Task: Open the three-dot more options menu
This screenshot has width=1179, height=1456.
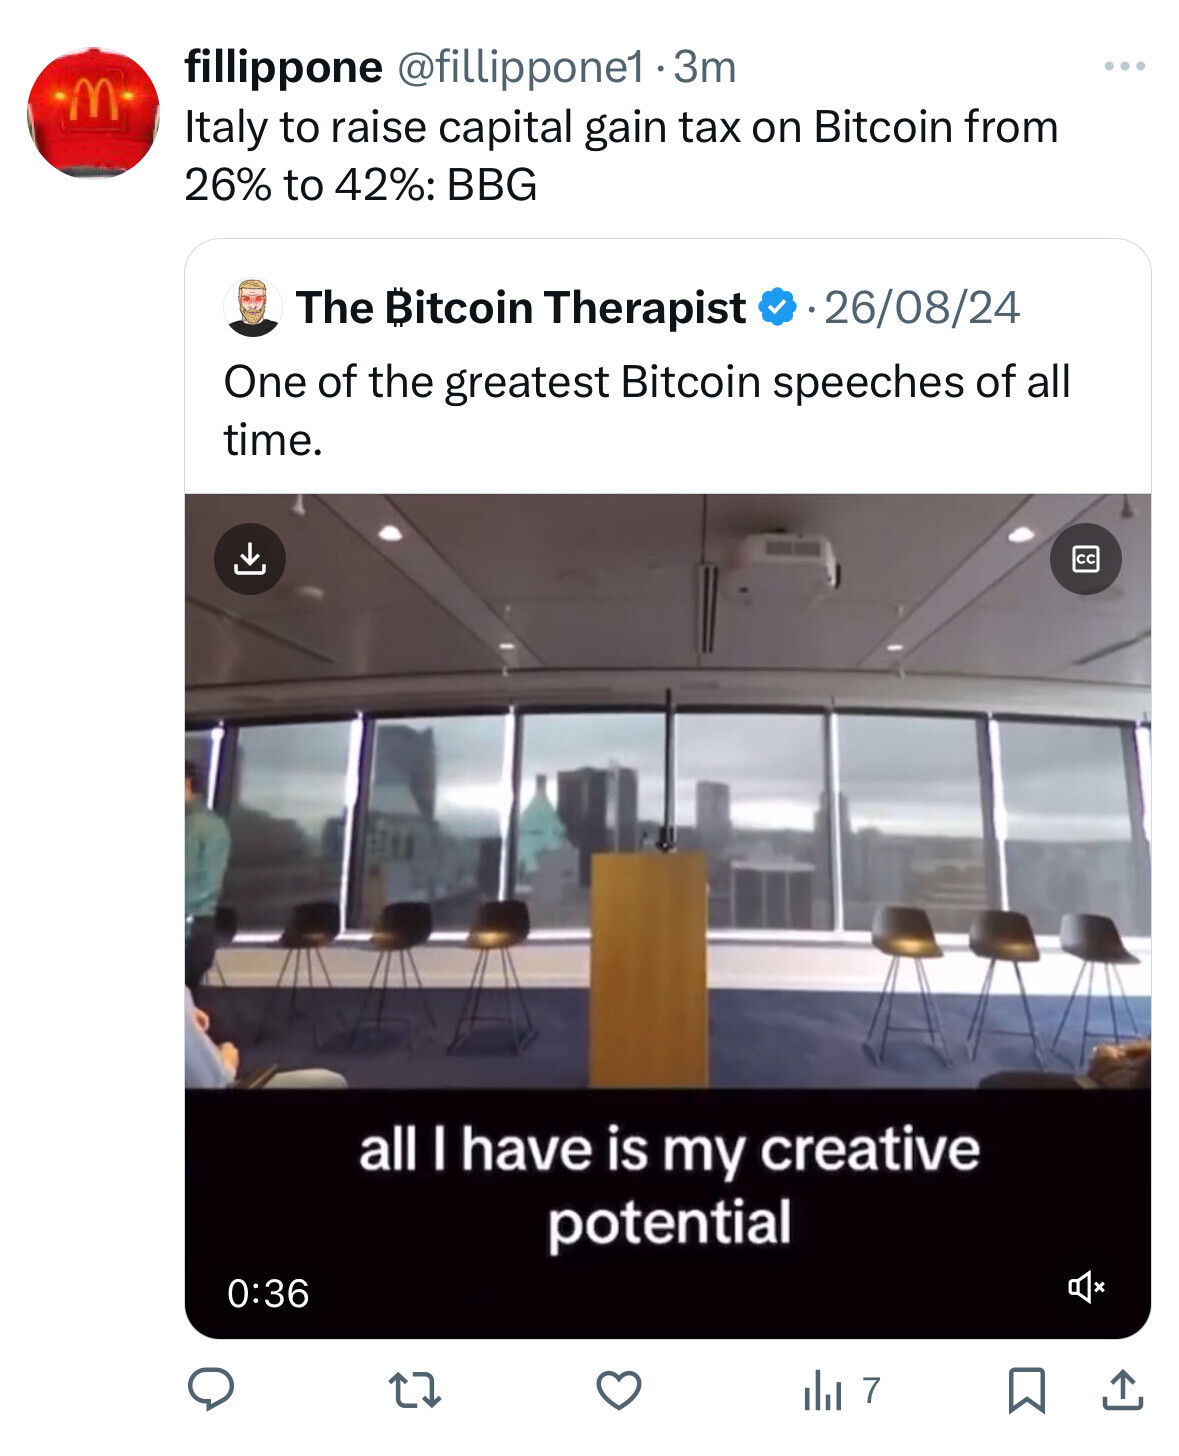Action: click(1125, 66)
